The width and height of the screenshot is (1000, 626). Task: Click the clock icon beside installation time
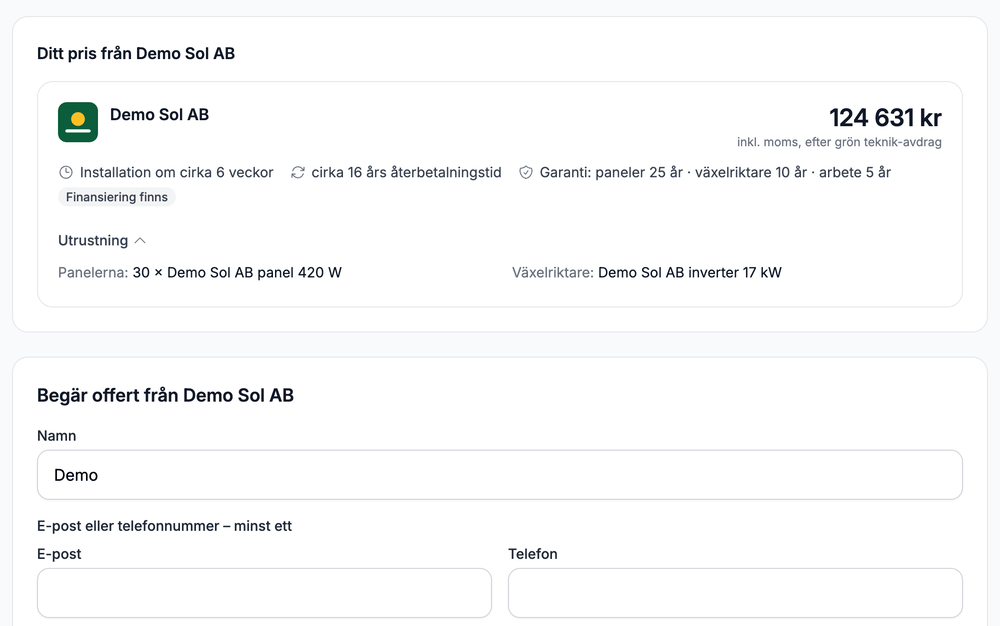click(66, 172)
